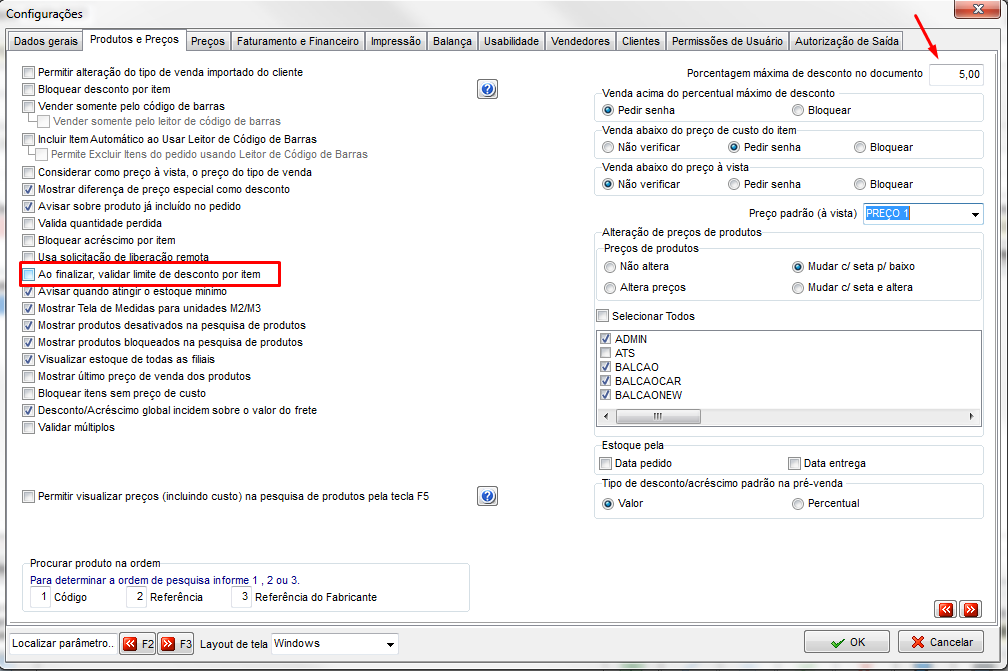Switch to the Dados gerais tab
Screen dimensions: 1008x671
coord(46,41)
